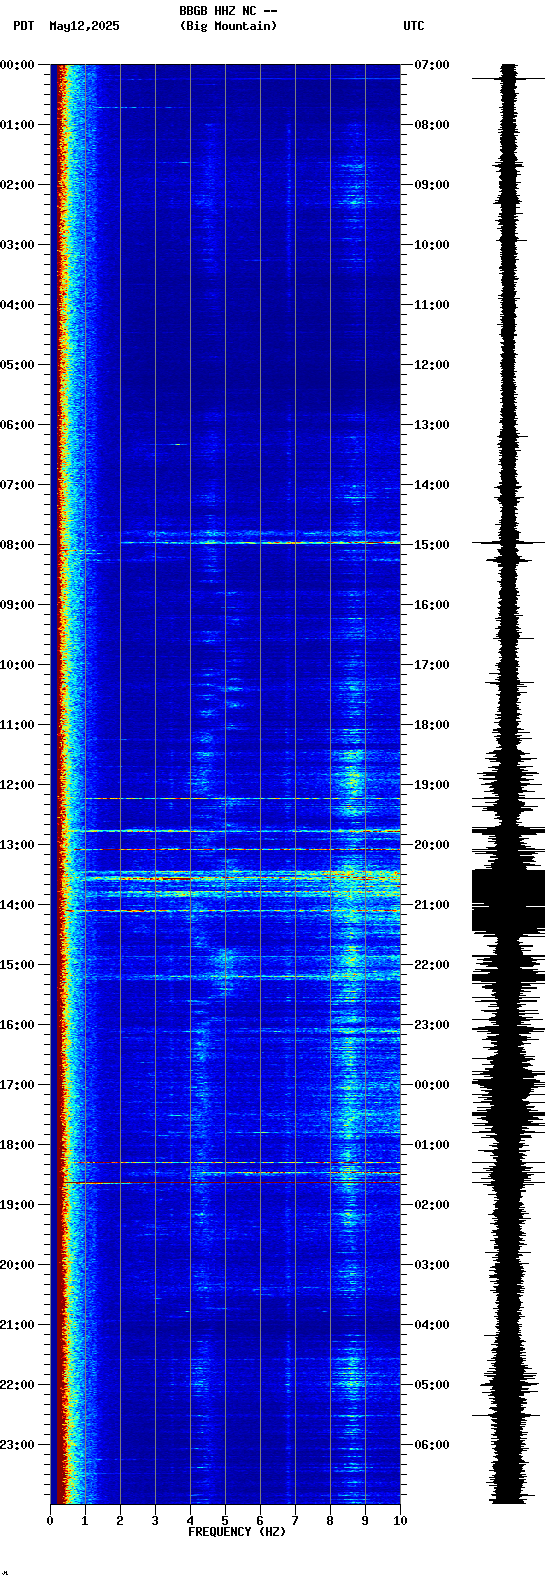Image resolution: width=552 pixels, height=1584 pixels.
Task: Click the 05:00 UTC label on right axis
Action: (432, 1385)
